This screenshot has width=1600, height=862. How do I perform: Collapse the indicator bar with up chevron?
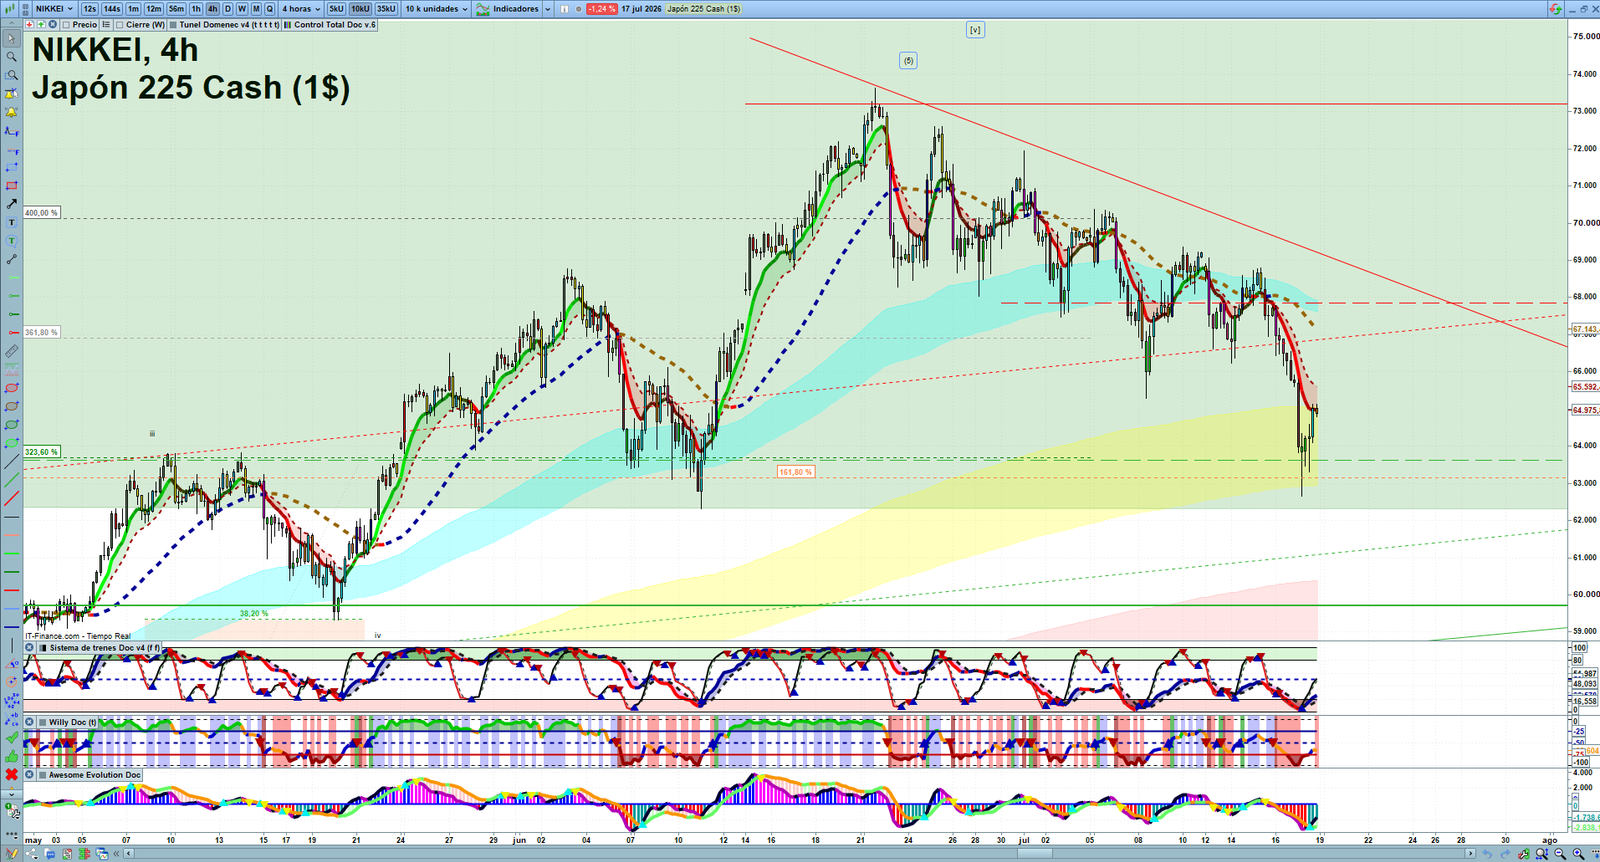point(11,24)
